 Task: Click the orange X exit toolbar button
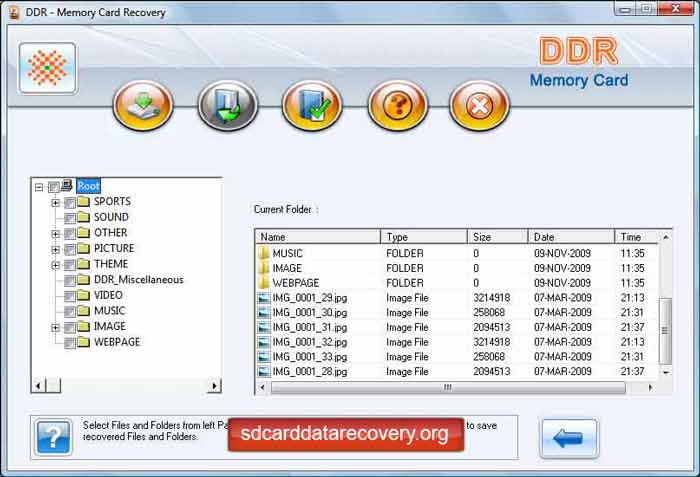(x=479, y=106)
